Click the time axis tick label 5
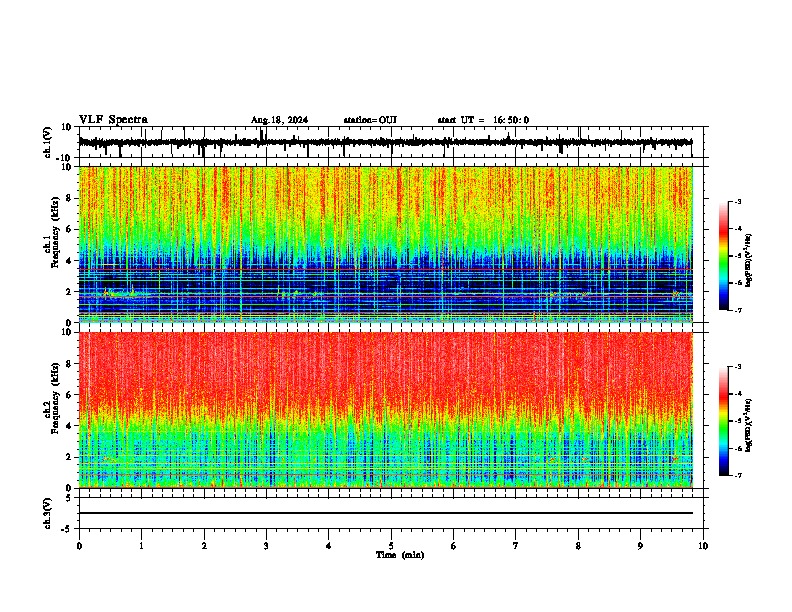Image resolution: width=792 pixels, height=612 pixels. [x=391, y=546]
